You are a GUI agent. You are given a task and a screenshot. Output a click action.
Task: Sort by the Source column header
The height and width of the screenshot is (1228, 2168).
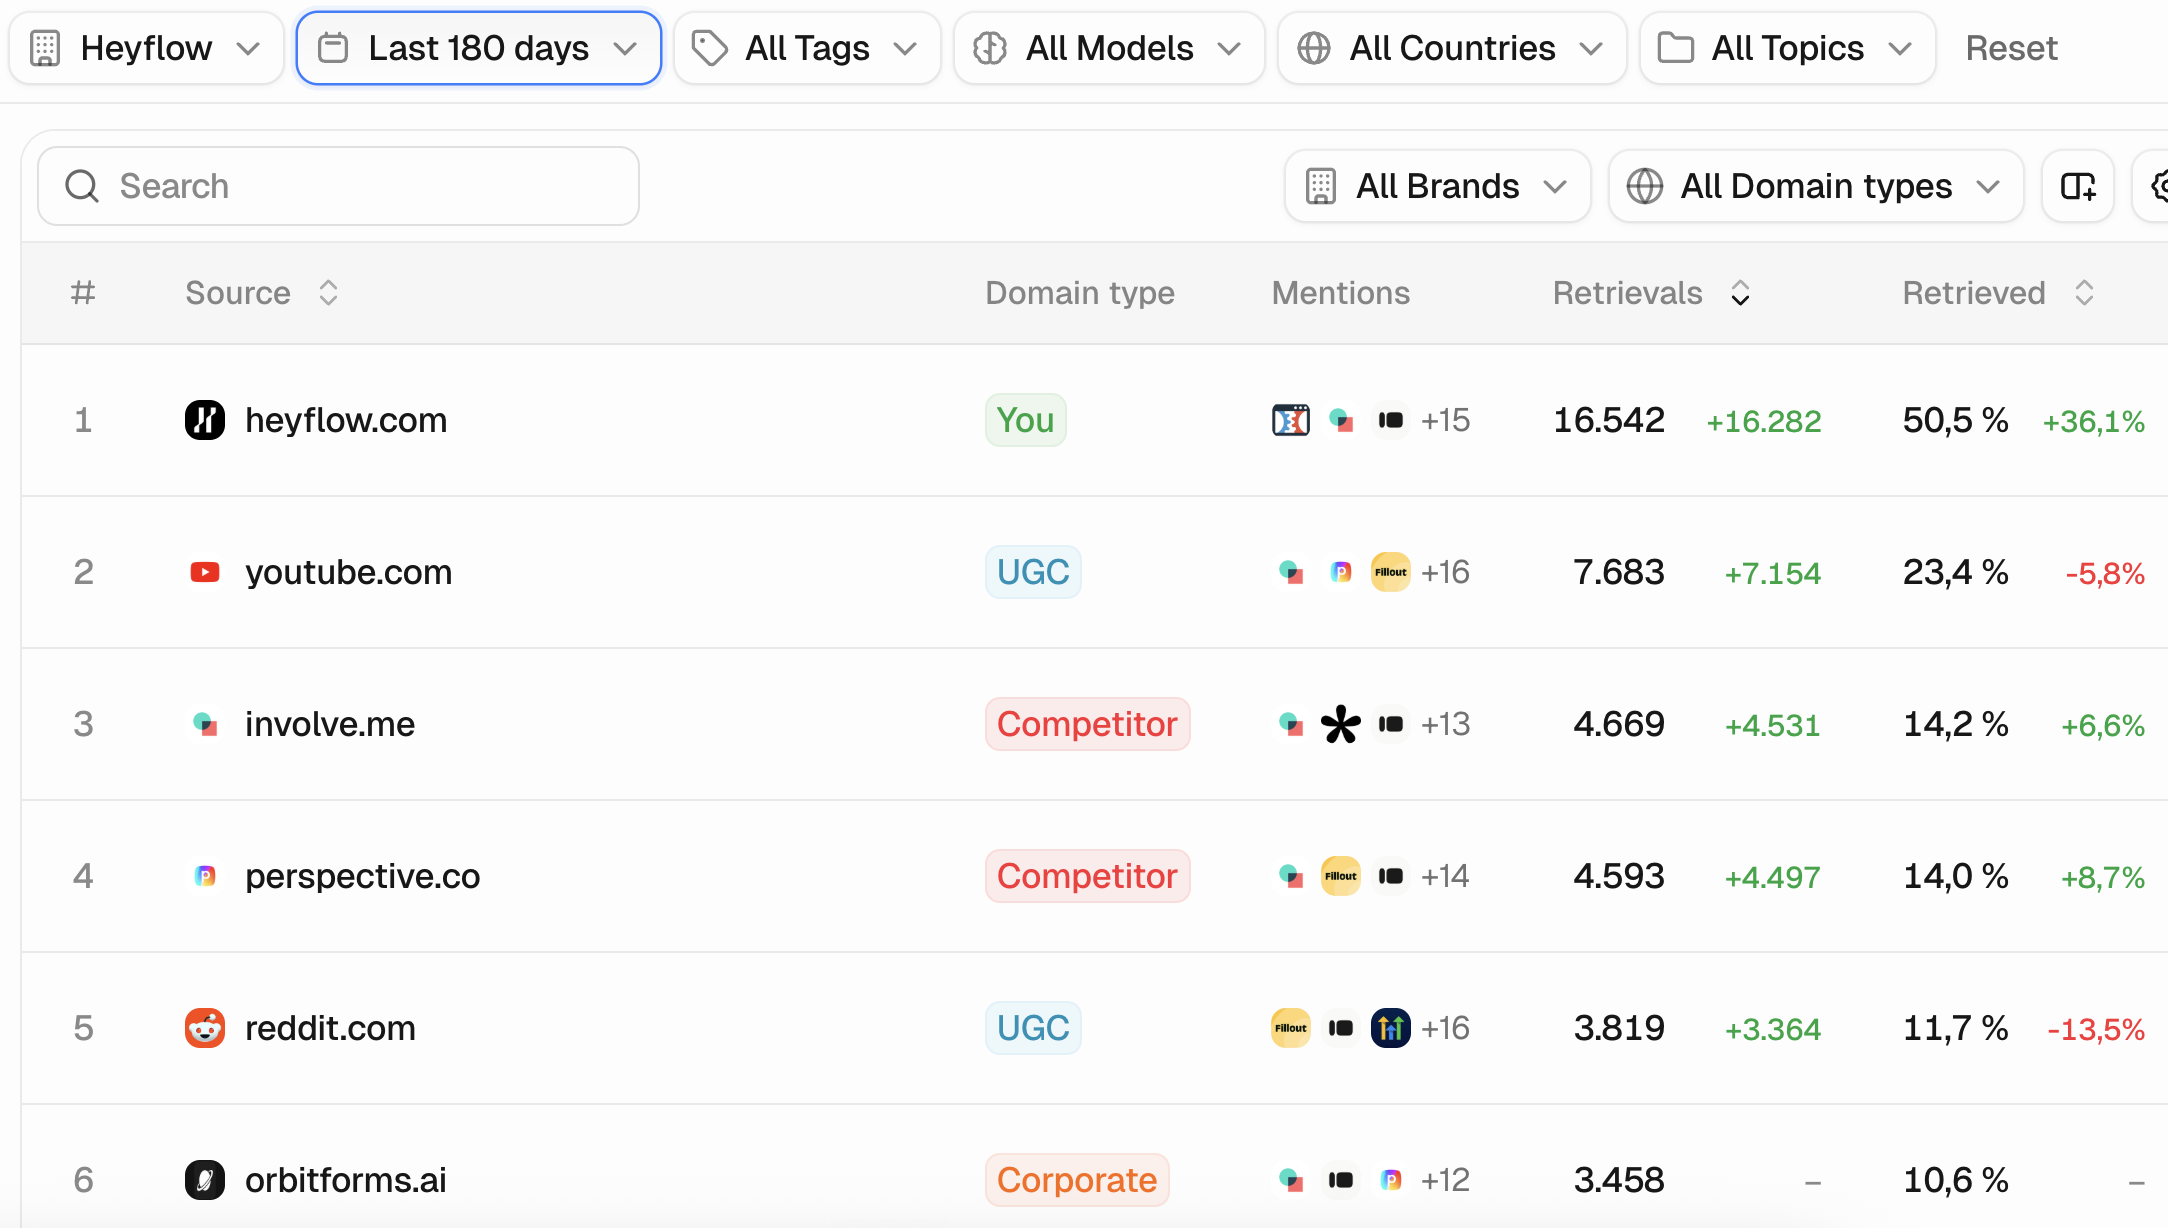coord(262,293)
